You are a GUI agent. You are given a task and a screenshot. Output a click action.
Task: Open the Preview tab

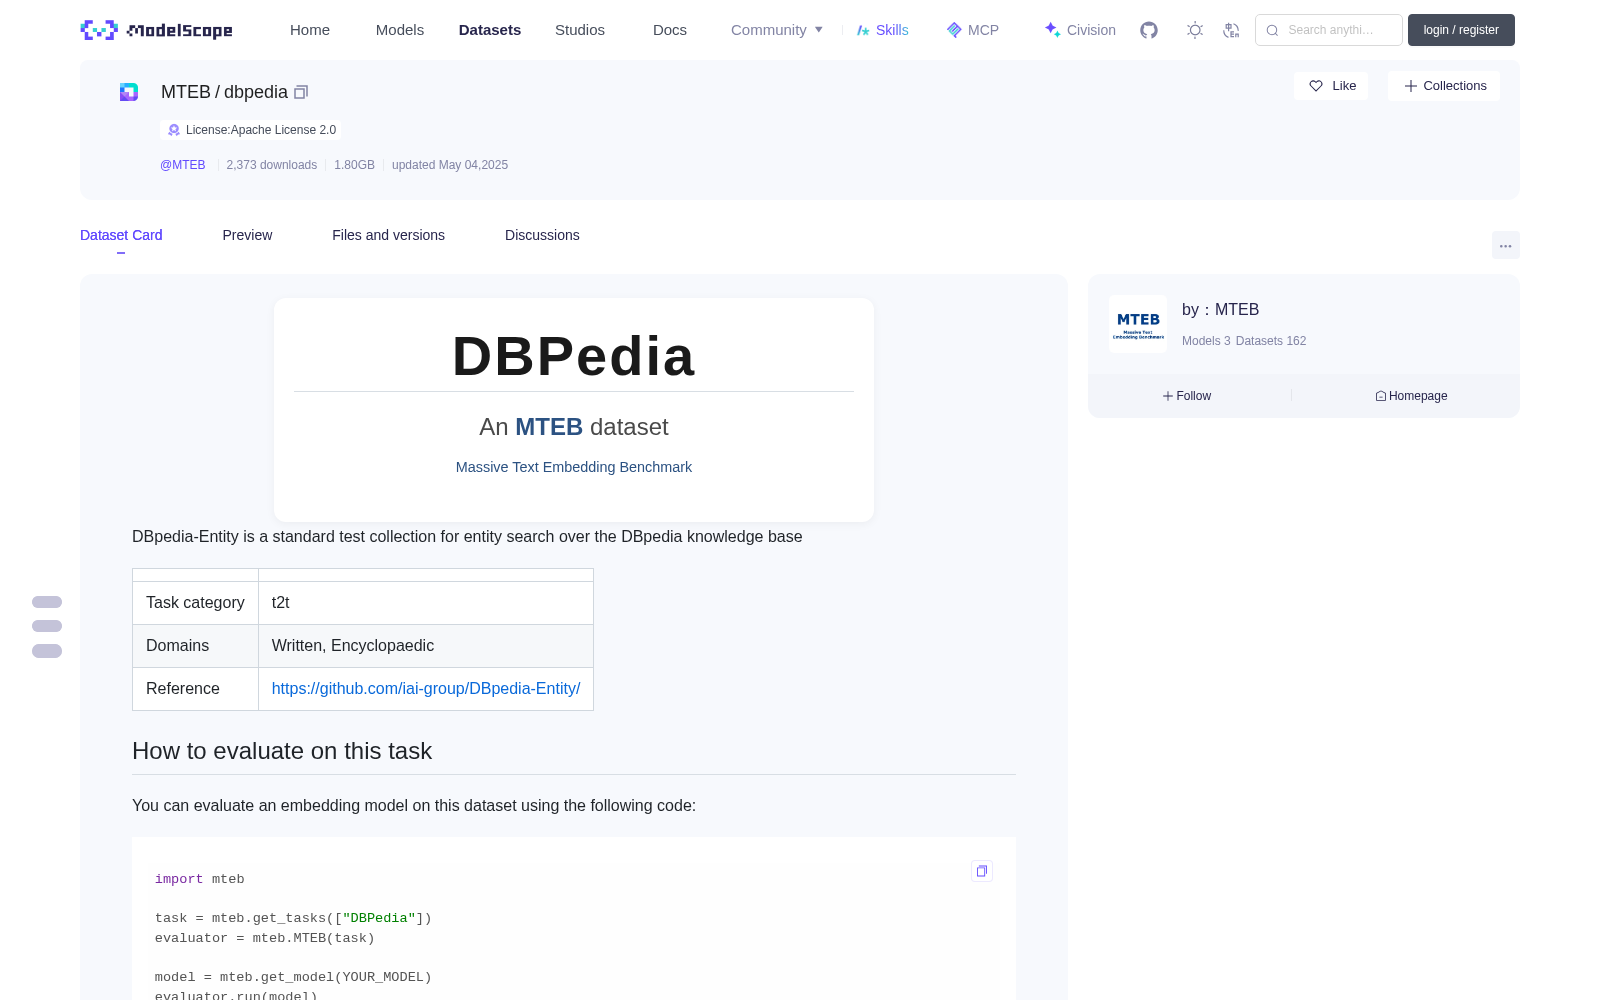tap(247, 235)
